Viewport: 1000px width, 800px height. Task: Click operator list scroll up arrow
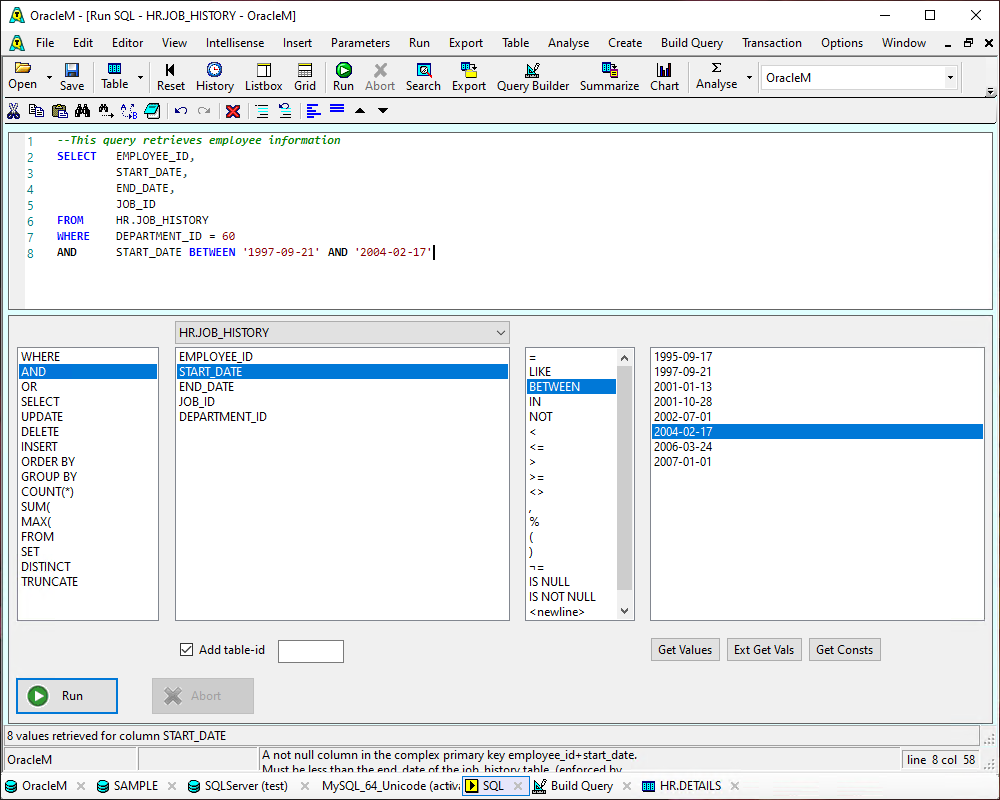click(x=624, y=358)
